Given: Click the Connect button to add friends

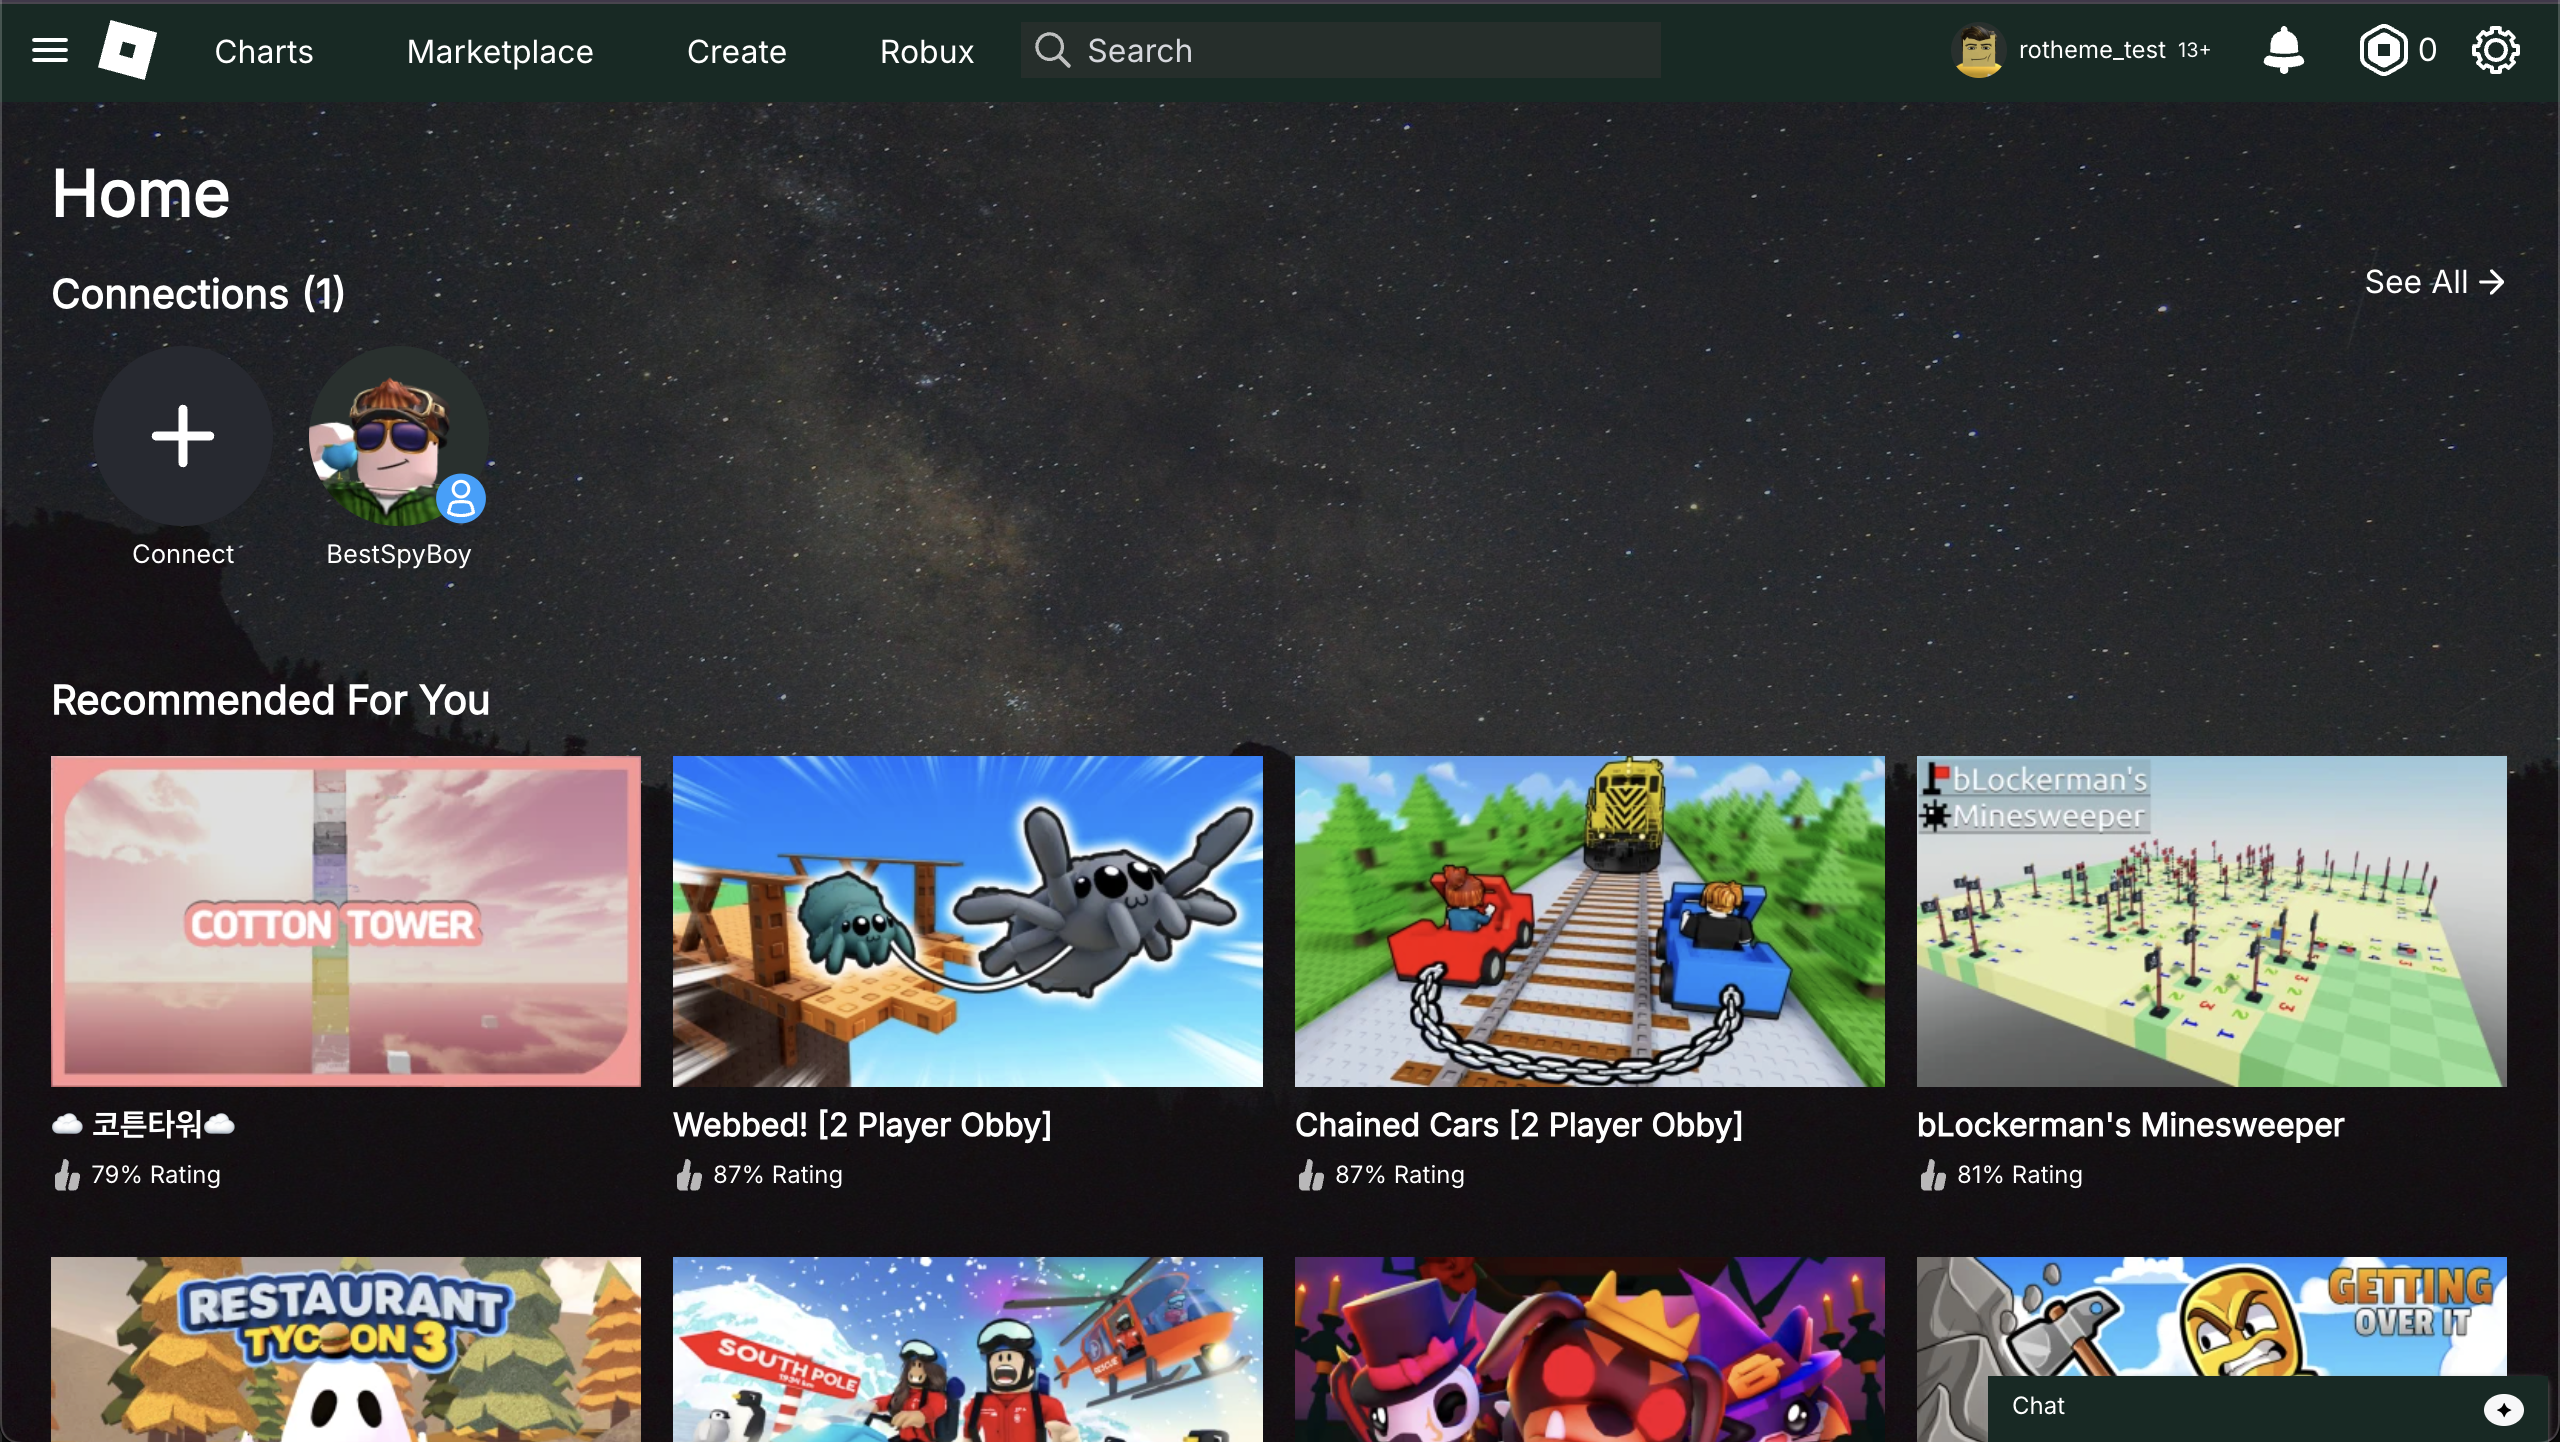Looking at the screenshot, I should (x=182, y=437).
